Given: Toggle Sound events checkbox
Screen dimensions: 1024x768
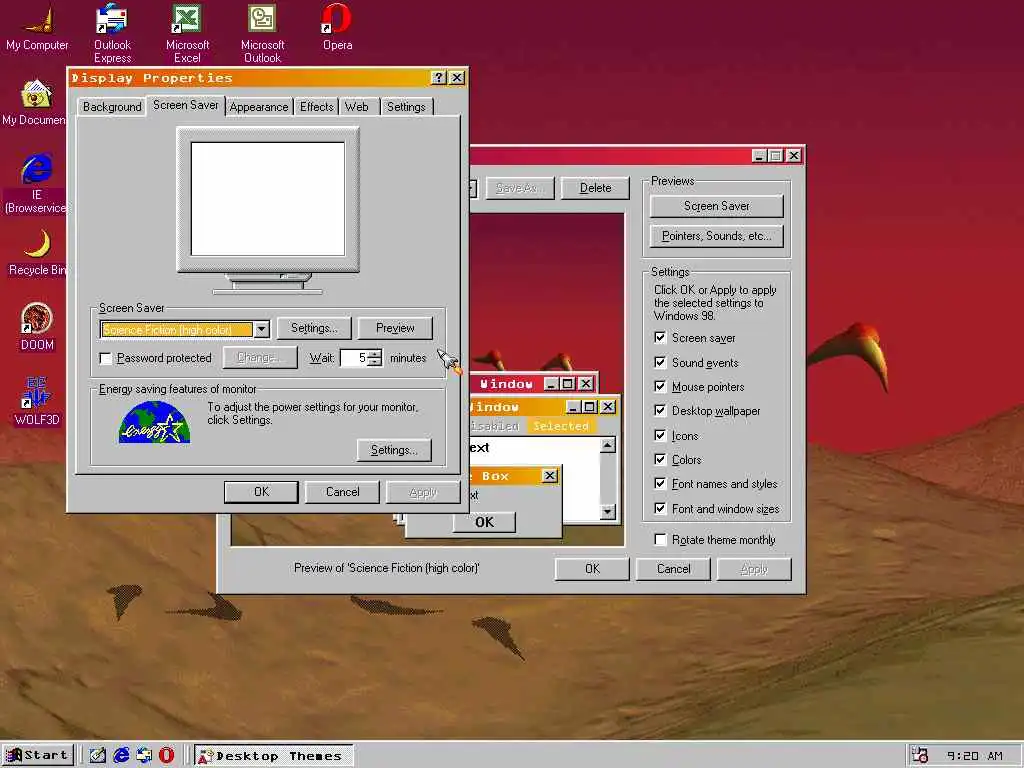Looking at the screenshot, I should click(660, 362).
